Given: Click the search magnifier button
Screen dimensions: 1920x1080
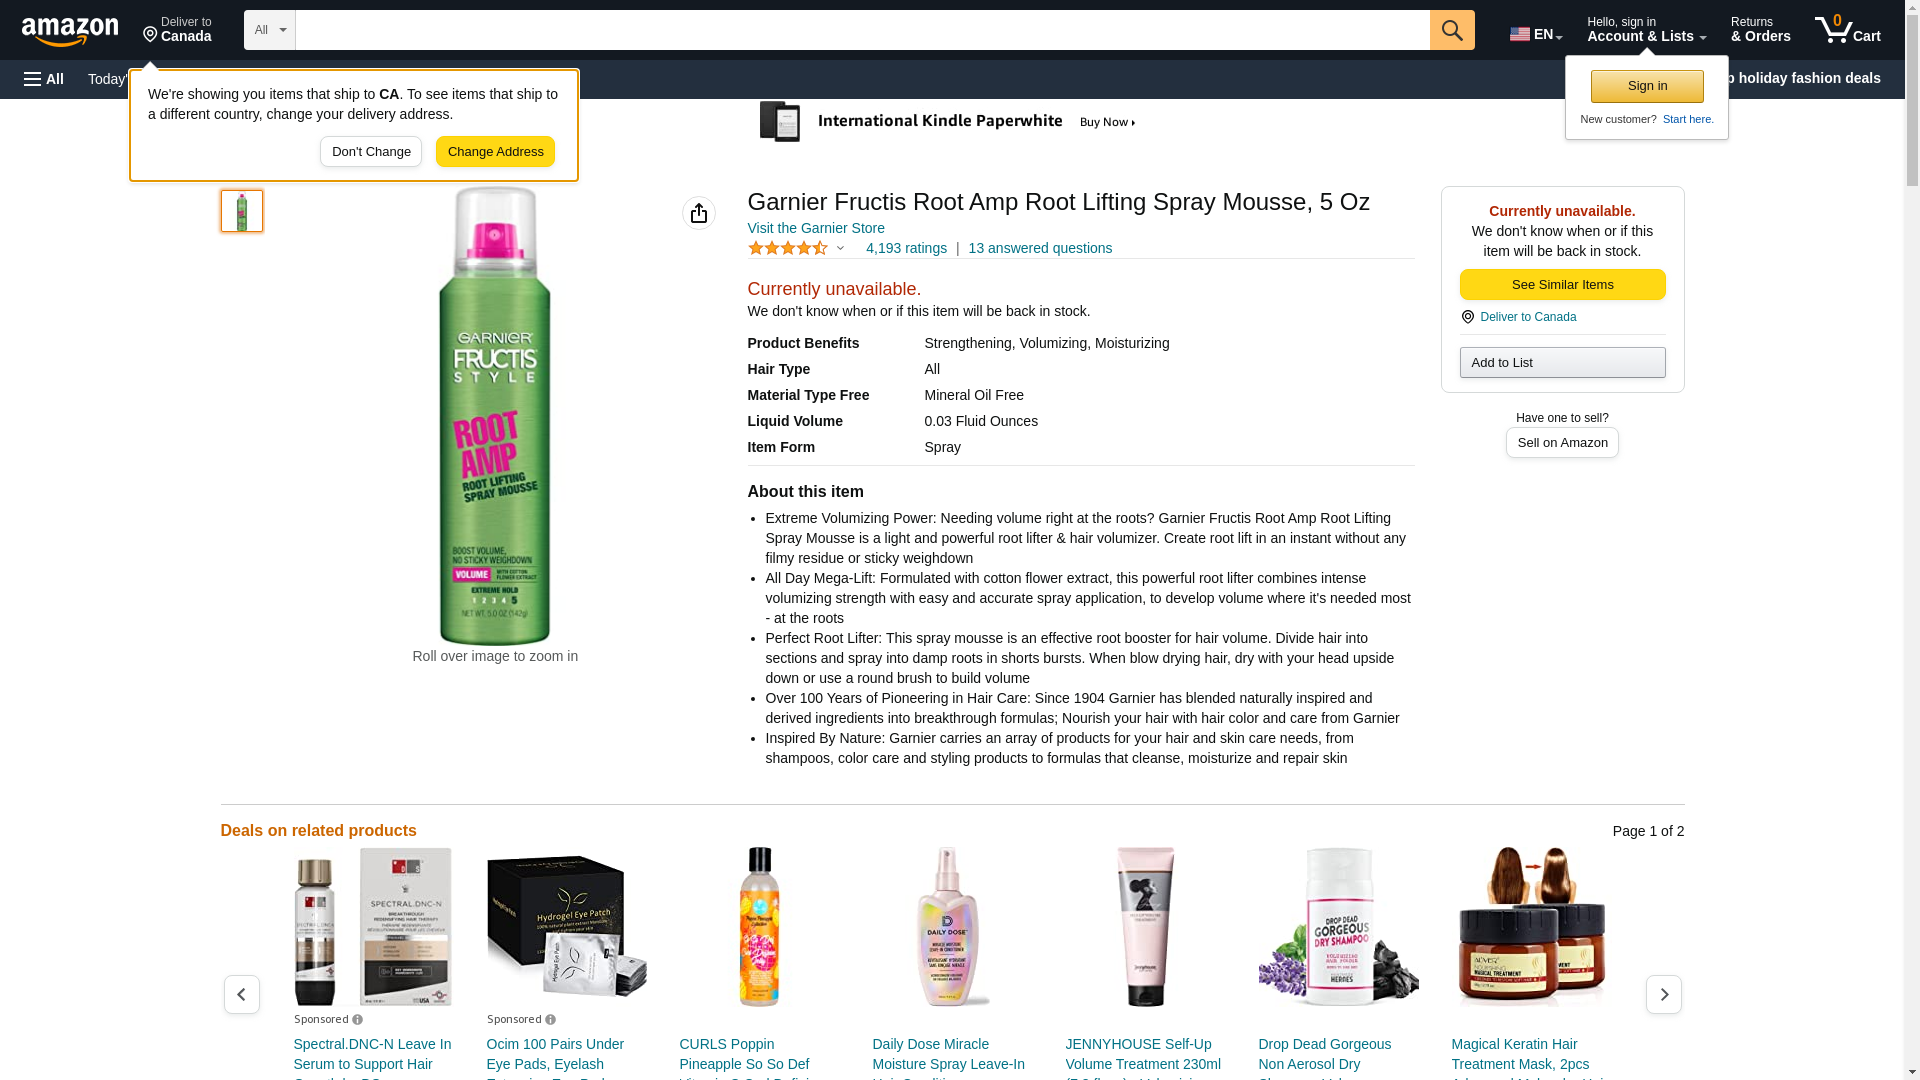Looking at the screenshot, I should [1452, 30].
